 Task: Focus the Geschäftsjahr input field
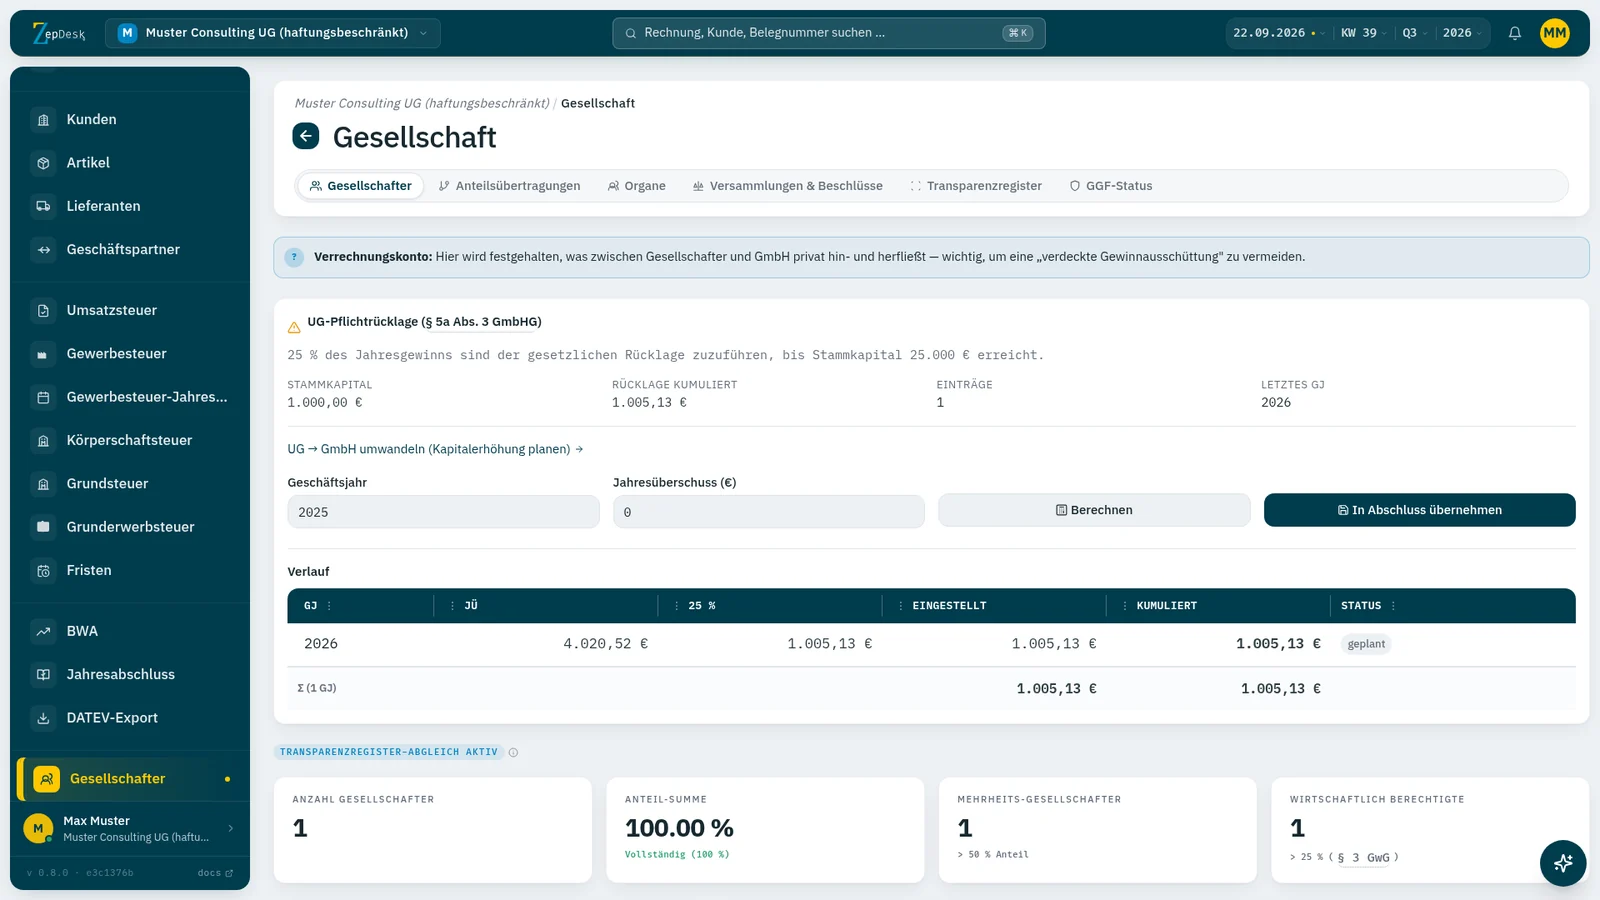point(443,512)
